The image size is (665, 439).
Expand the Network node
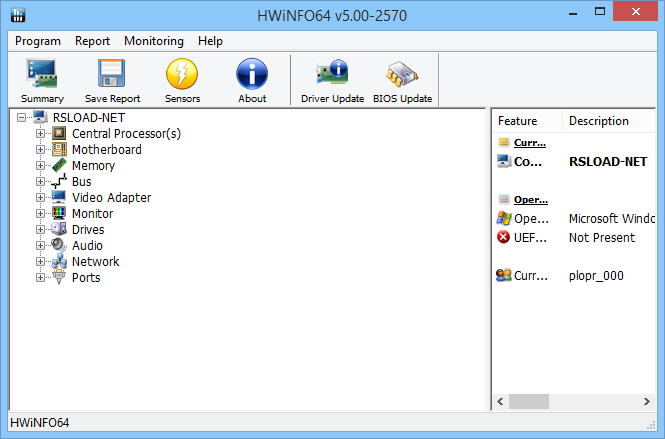point(40,262)
